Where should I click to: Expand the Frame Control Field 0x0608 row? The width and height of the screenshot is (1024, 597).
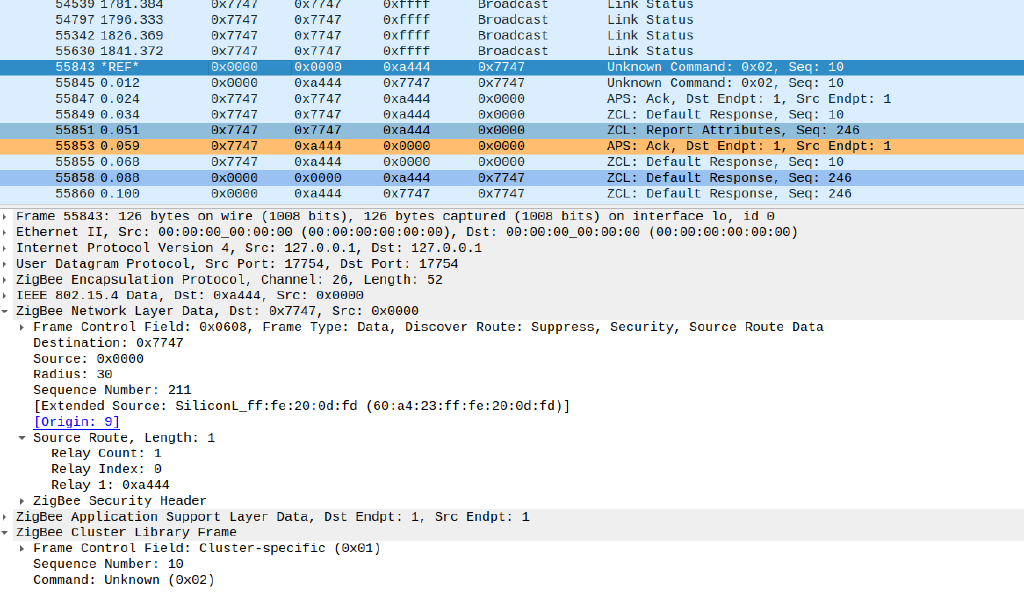click(x=20, y=326)
